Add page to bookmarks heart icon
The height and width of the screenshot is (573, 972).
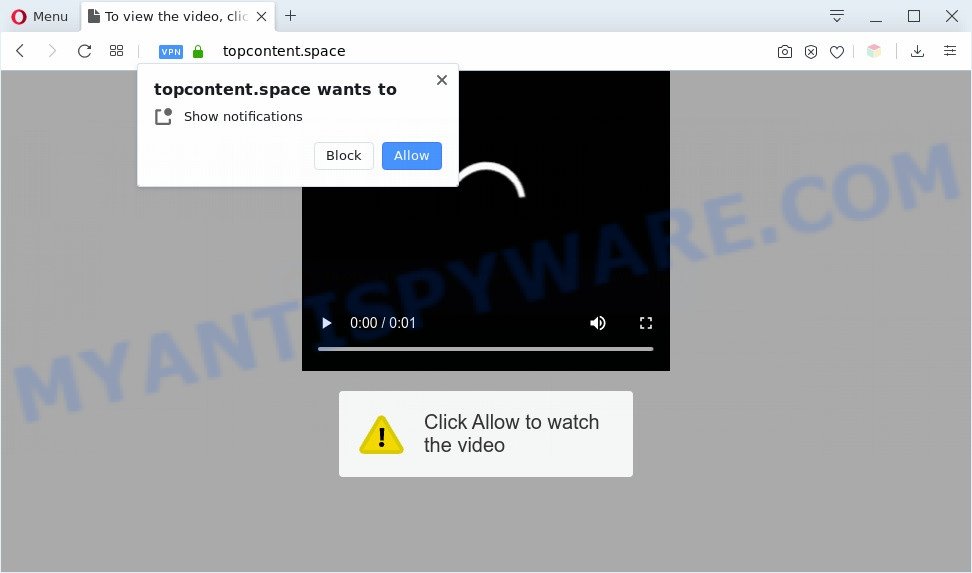coord(837,52)
